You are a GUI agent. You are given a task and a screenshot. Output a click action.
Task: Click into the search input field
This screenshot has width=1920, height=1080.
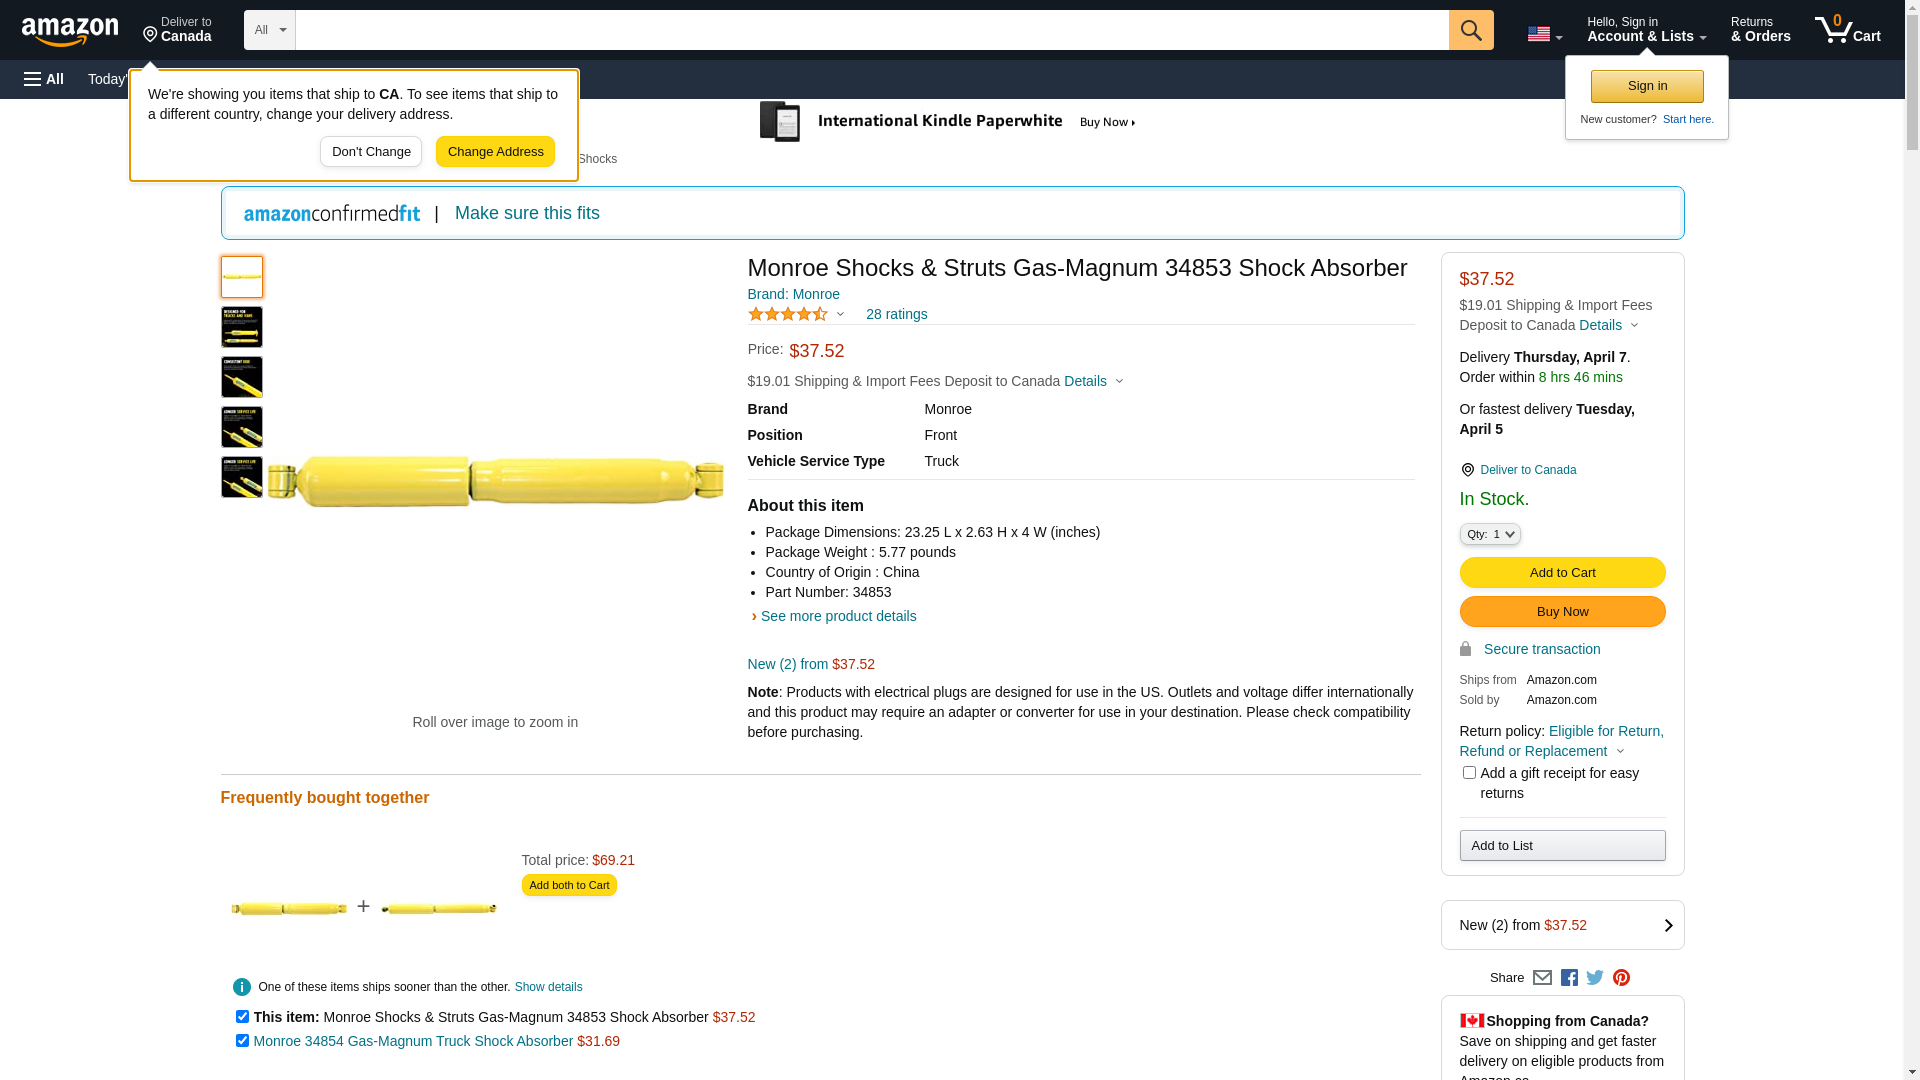pyautogui.click(x=871, y=30)
